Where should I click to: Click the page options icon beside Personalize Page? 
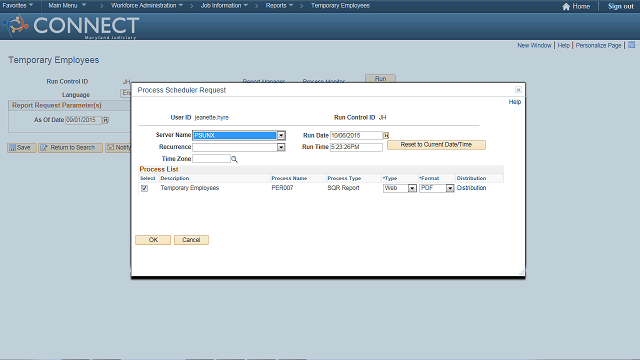click(x=631, y=45)
